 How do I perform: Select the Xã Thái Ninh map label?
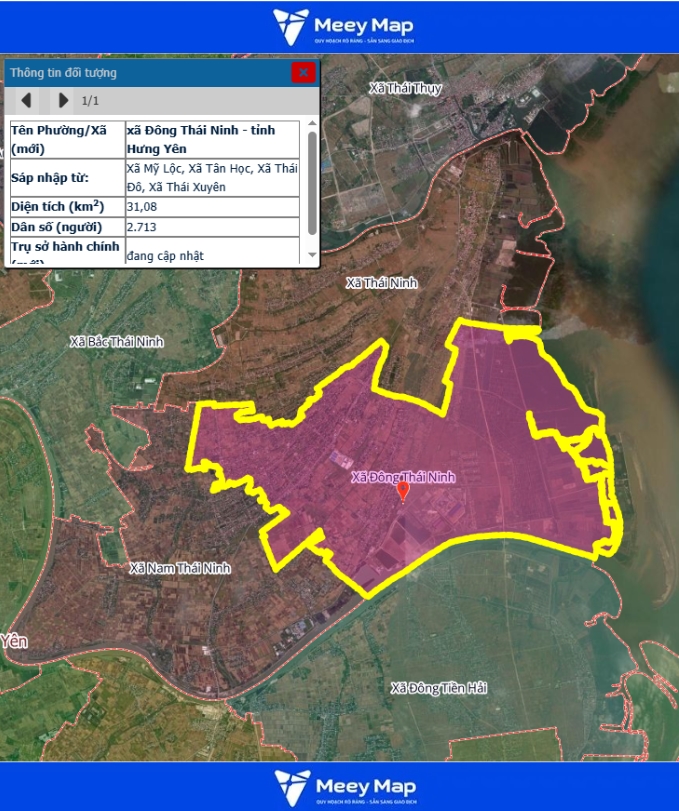380,283
